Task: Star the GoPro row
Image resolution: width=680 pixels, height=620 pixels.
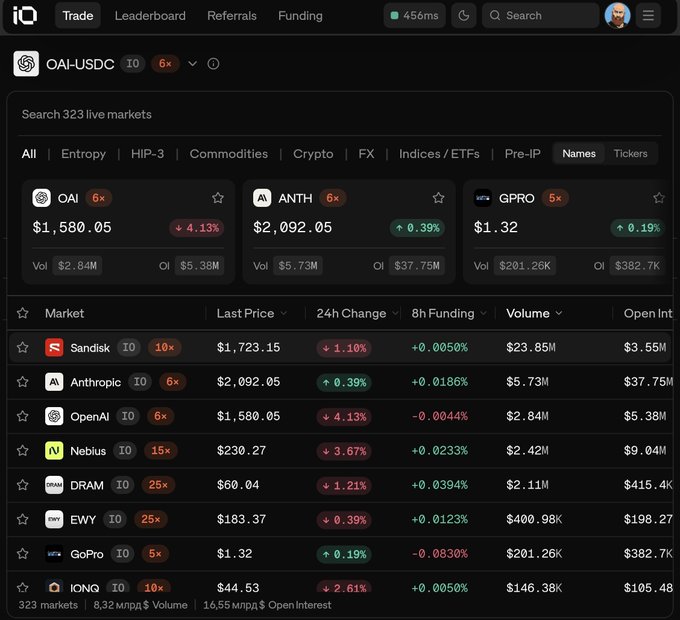Action: [23, 554]
